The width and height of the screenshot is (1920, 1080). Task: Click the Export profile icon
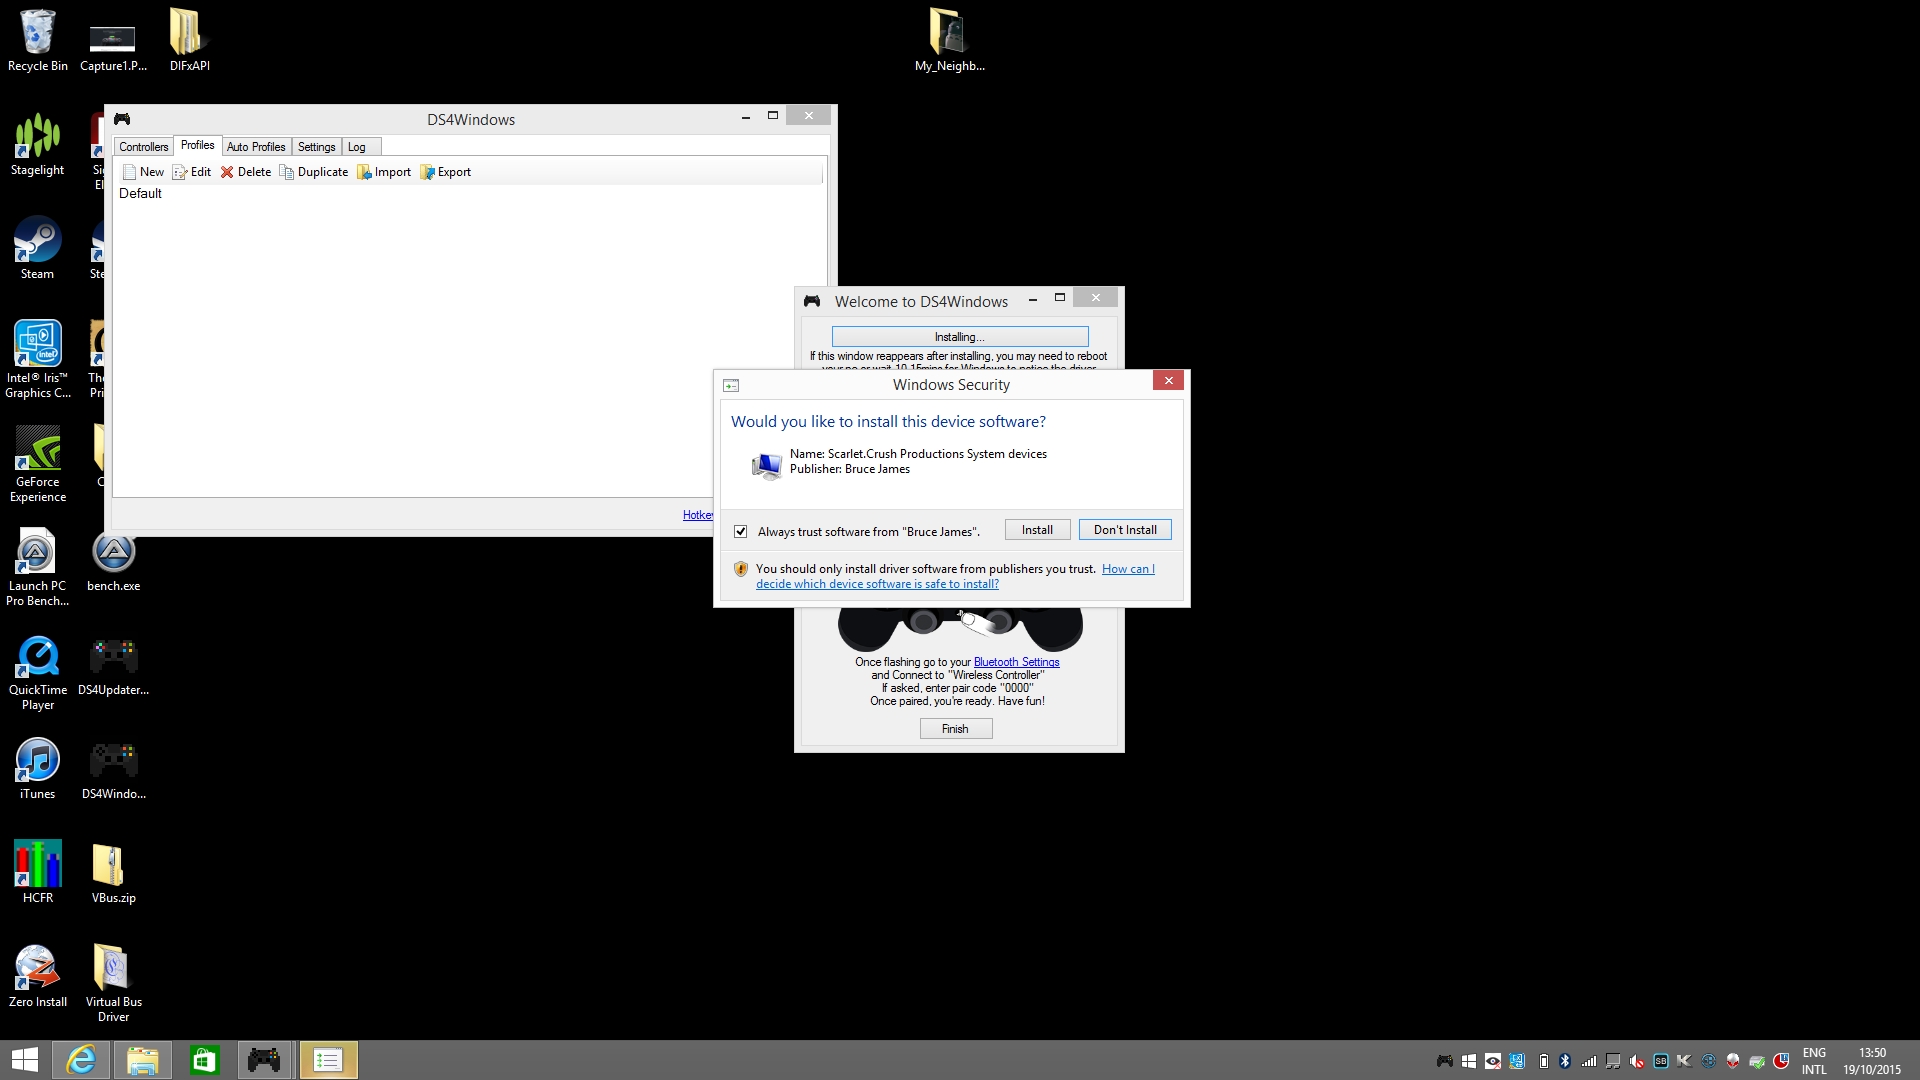(427, 172)
